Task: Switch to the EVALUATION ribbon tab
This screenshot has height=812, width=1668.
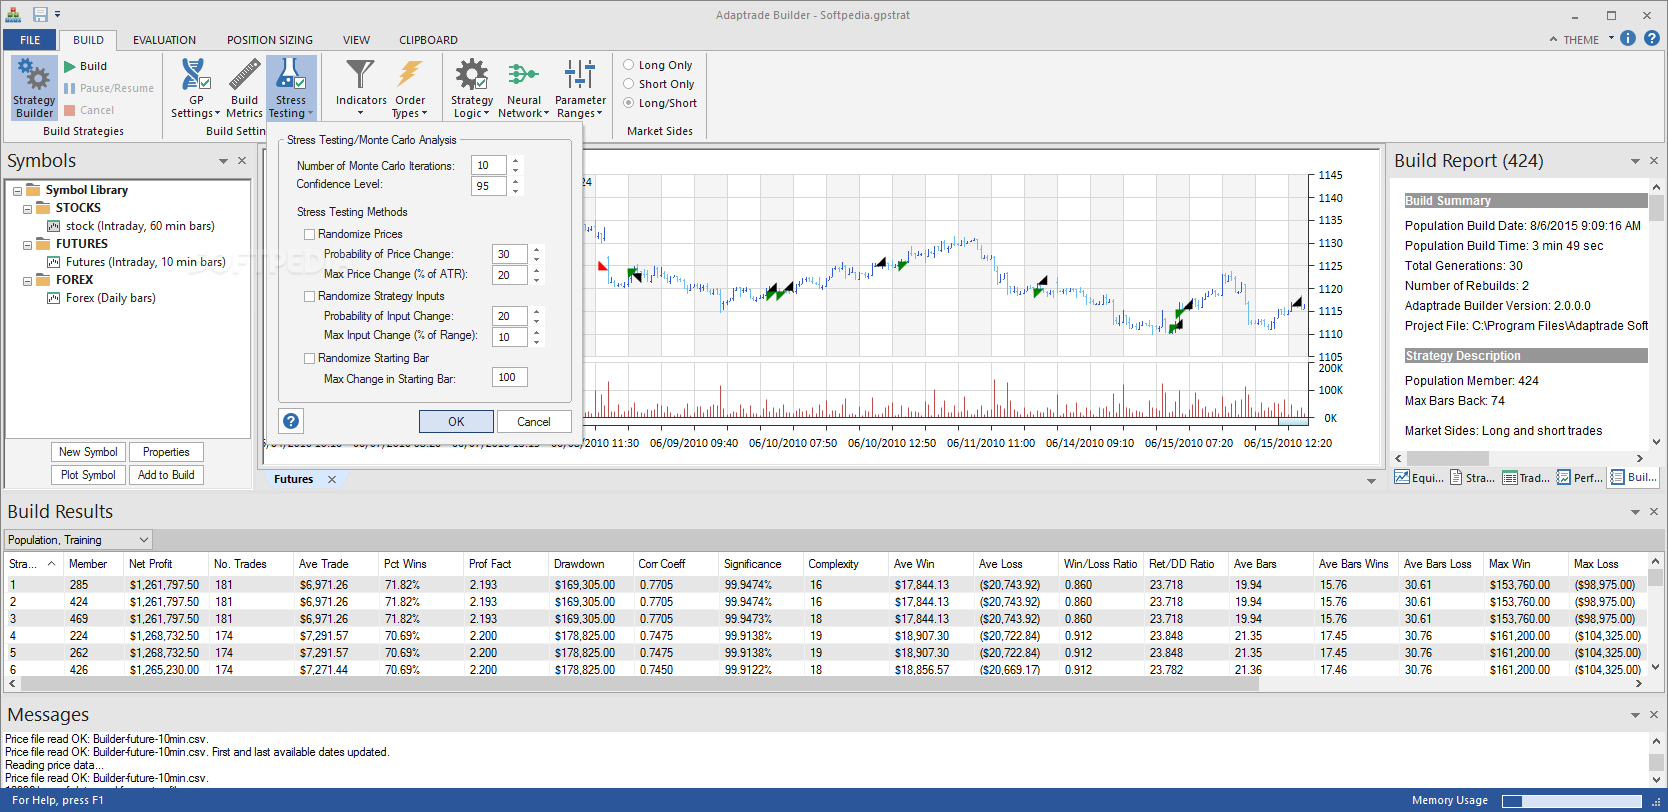Action: (165, 40)
